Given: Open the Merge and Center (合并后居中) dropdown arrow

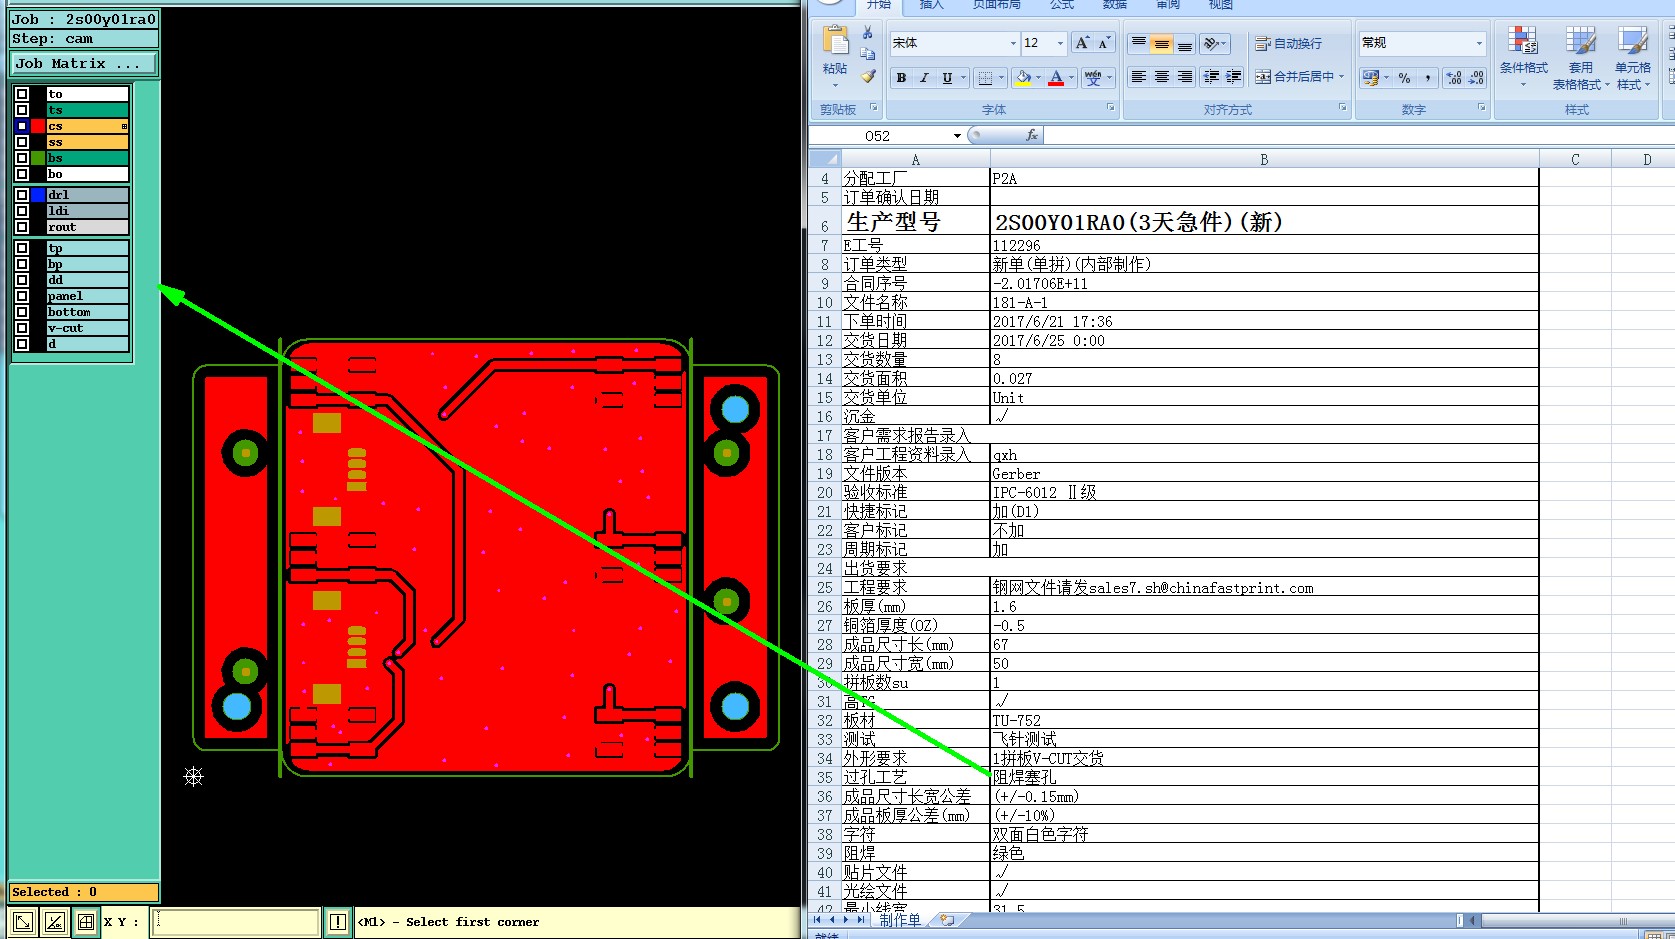Looking at the screenshot, I should click(x=1341, y=77).
